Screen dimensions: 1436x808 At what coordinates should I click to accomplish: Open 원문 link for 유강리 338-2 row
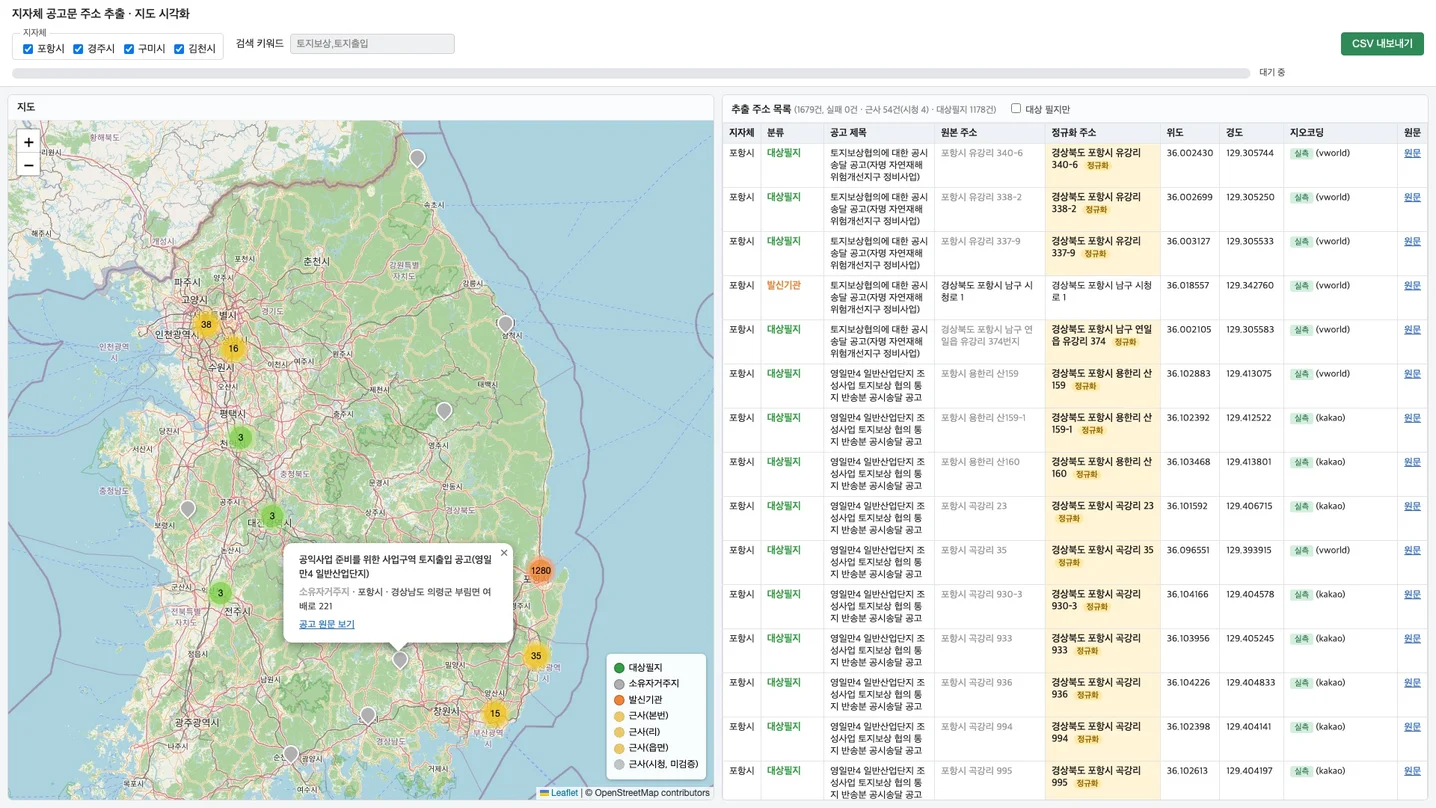click(1412, 197)
